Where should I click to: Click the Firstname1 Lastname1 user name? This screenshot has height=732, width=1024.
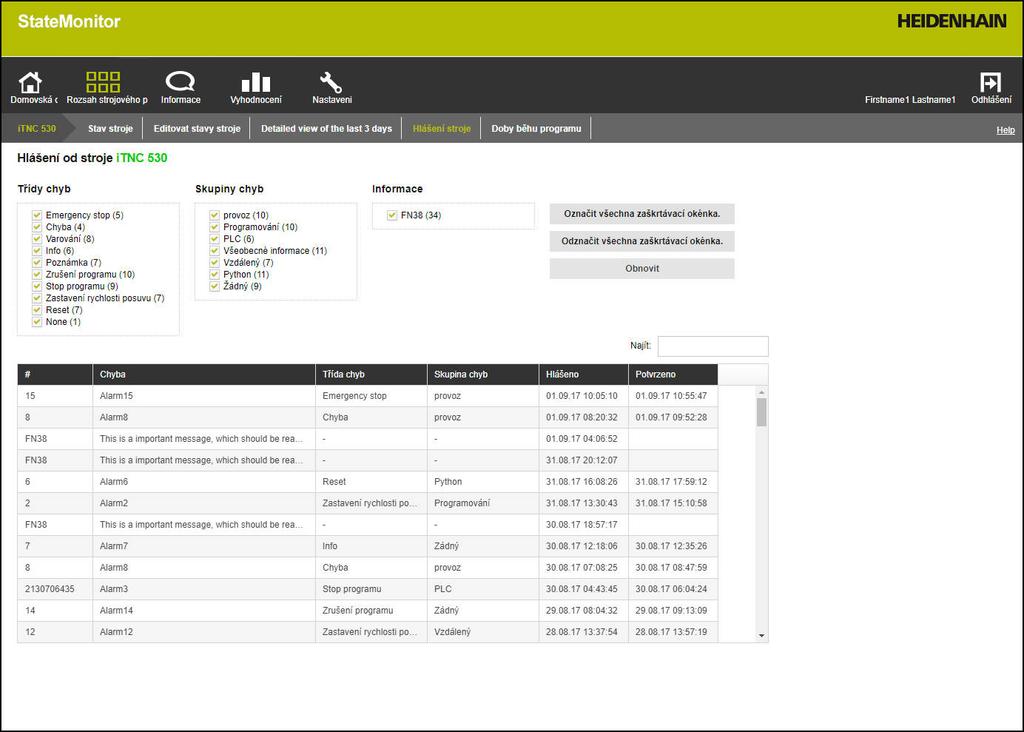pos(910,100)
